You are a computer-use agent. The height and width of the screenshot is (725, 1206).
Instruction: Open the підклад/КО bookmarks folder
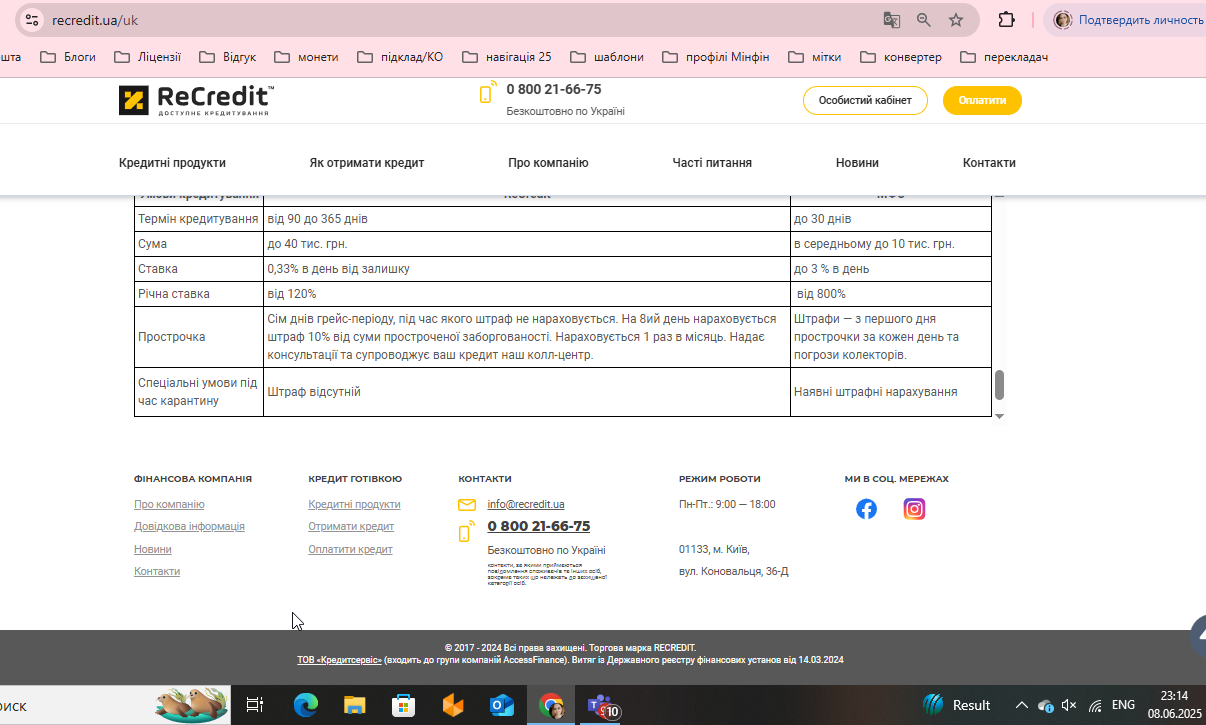[x=400, y=57]
